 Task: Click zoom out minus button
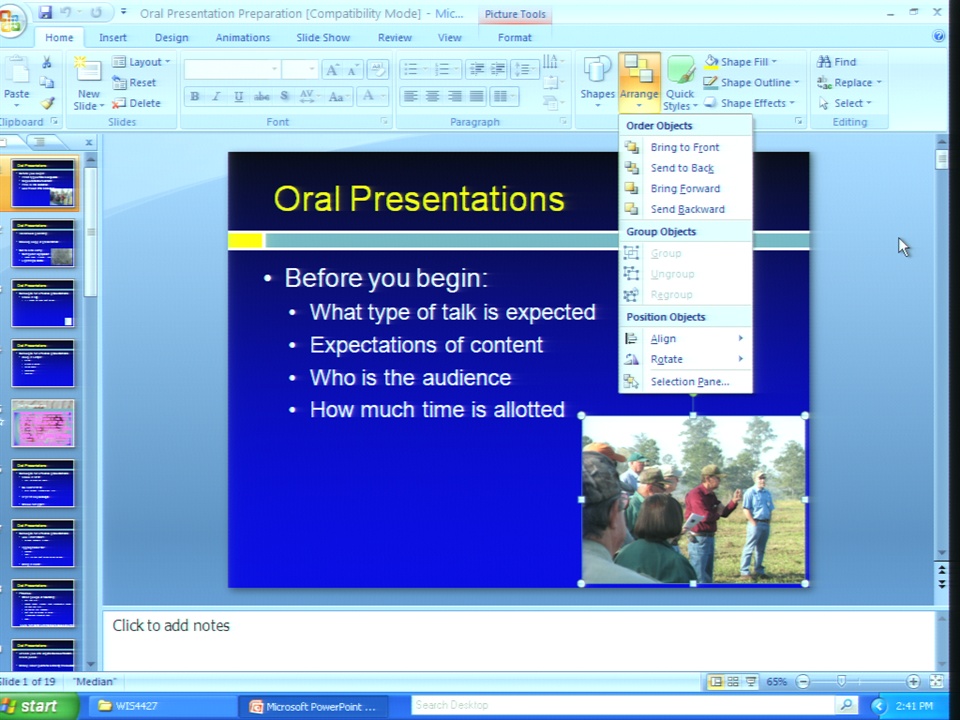pos(803,681)
